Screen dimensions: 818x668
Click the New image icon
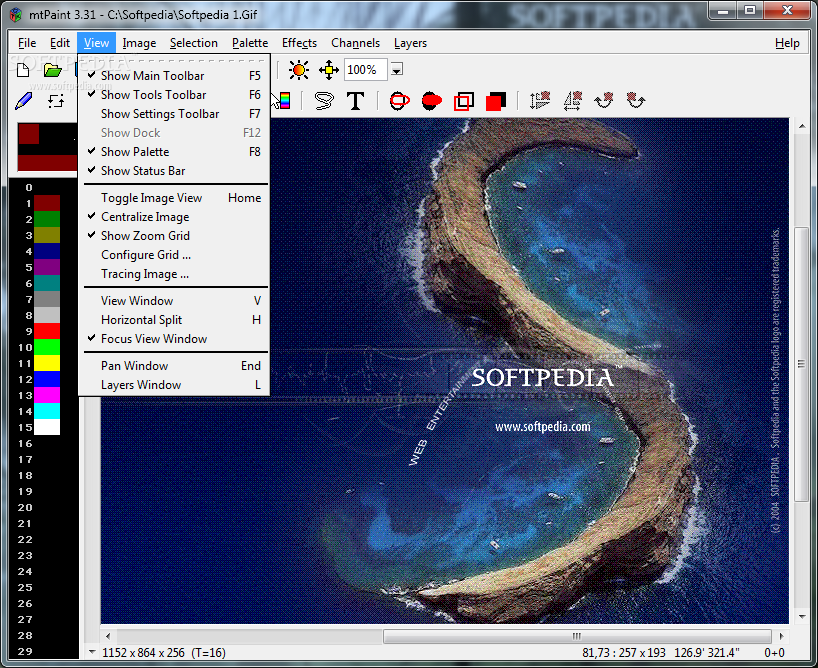point(22,70)
